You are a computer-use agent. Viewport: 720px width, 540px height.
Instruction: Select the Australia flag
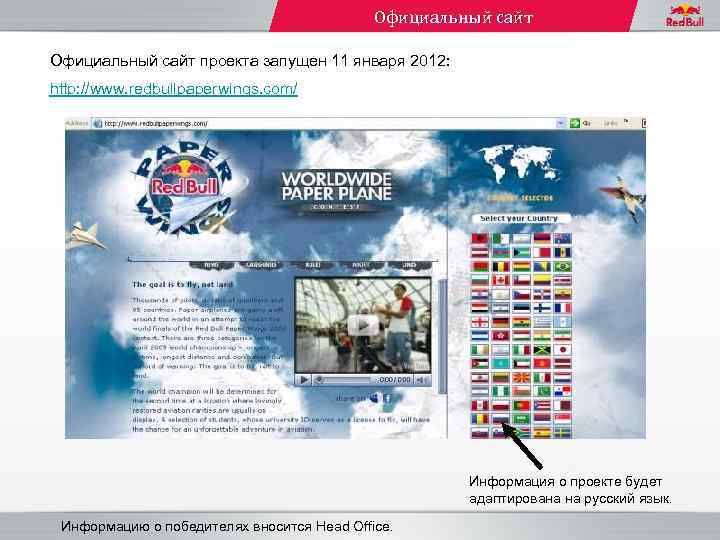[562, 239]
